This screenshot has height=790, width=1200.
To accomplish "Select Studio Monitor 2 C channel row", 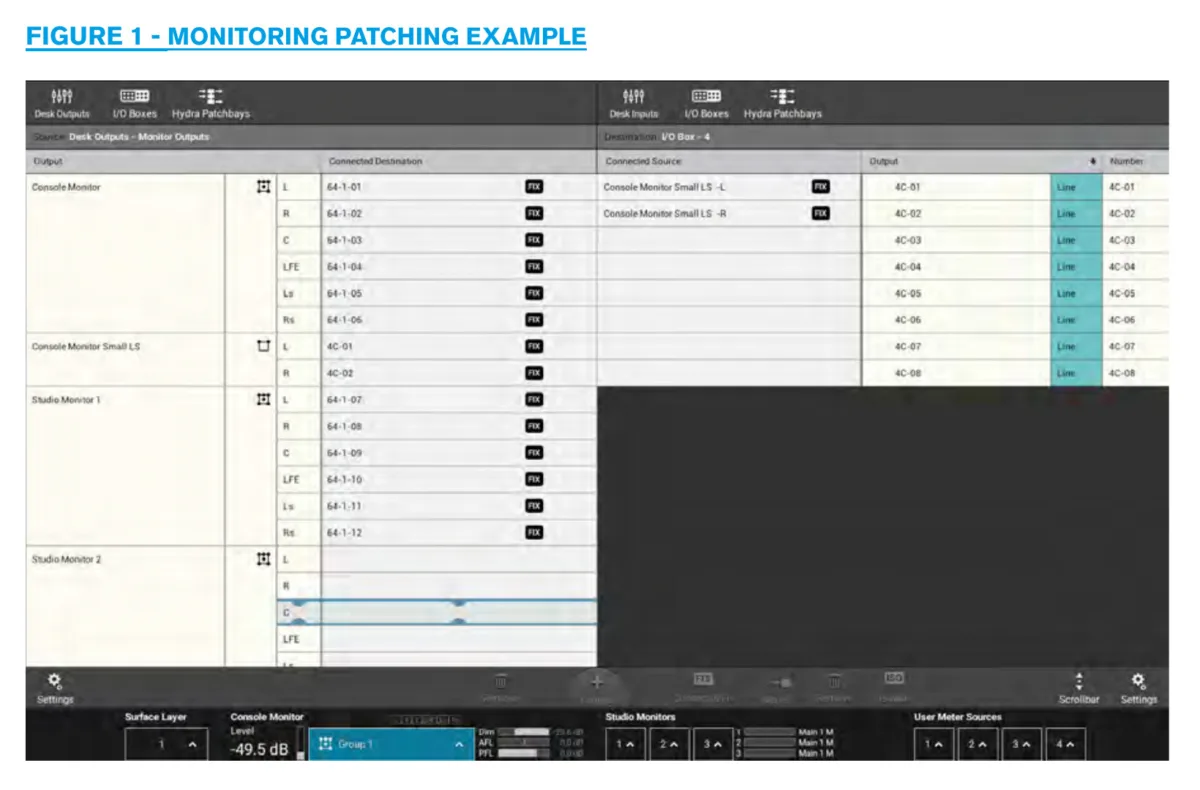I will point(437,612).
